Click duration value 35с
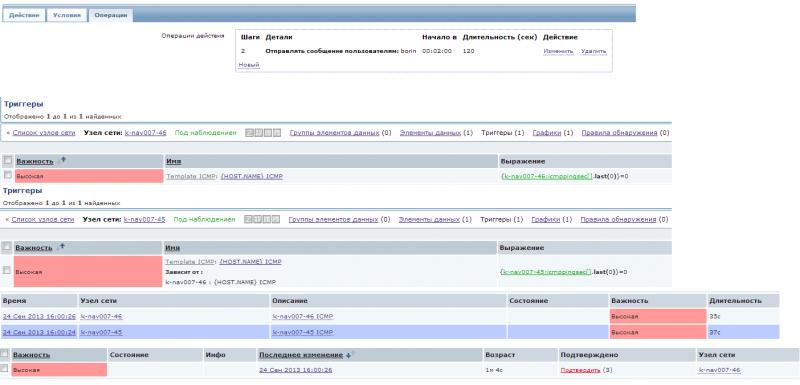The image size is (800, 385). click(714, 316)
